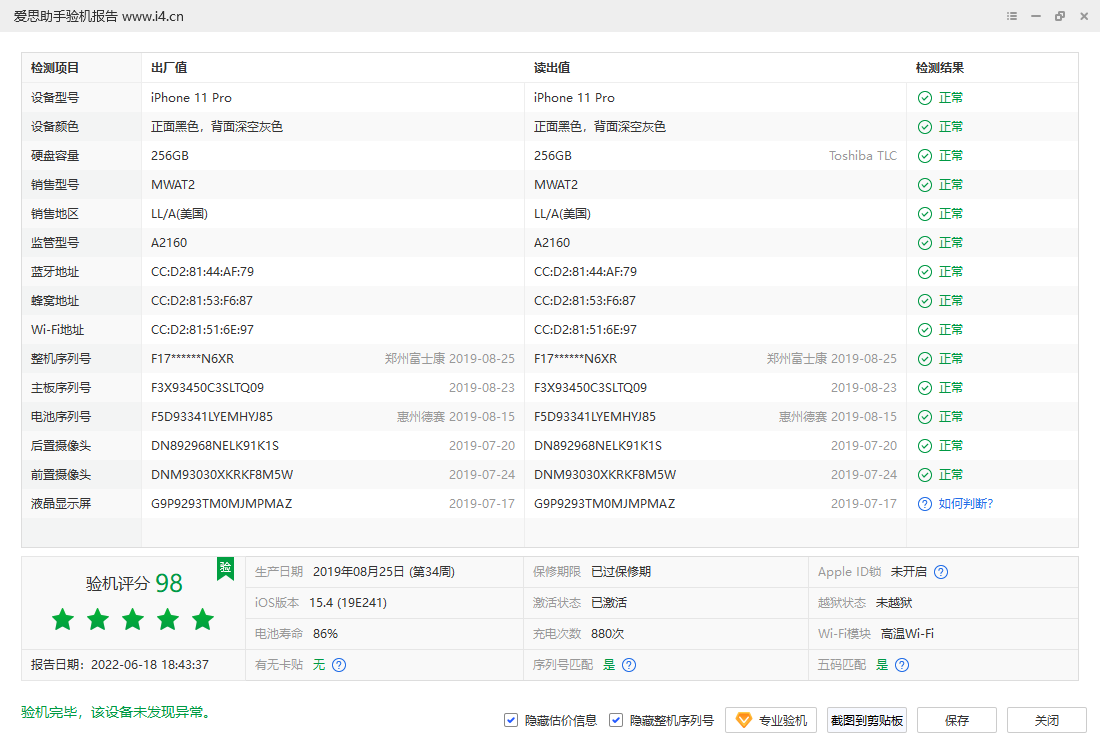Select G9P9293TM0MJMPMAZ under 出厂值
The width and height of the screenshot is (1100, 749).
tap(222, 504)
